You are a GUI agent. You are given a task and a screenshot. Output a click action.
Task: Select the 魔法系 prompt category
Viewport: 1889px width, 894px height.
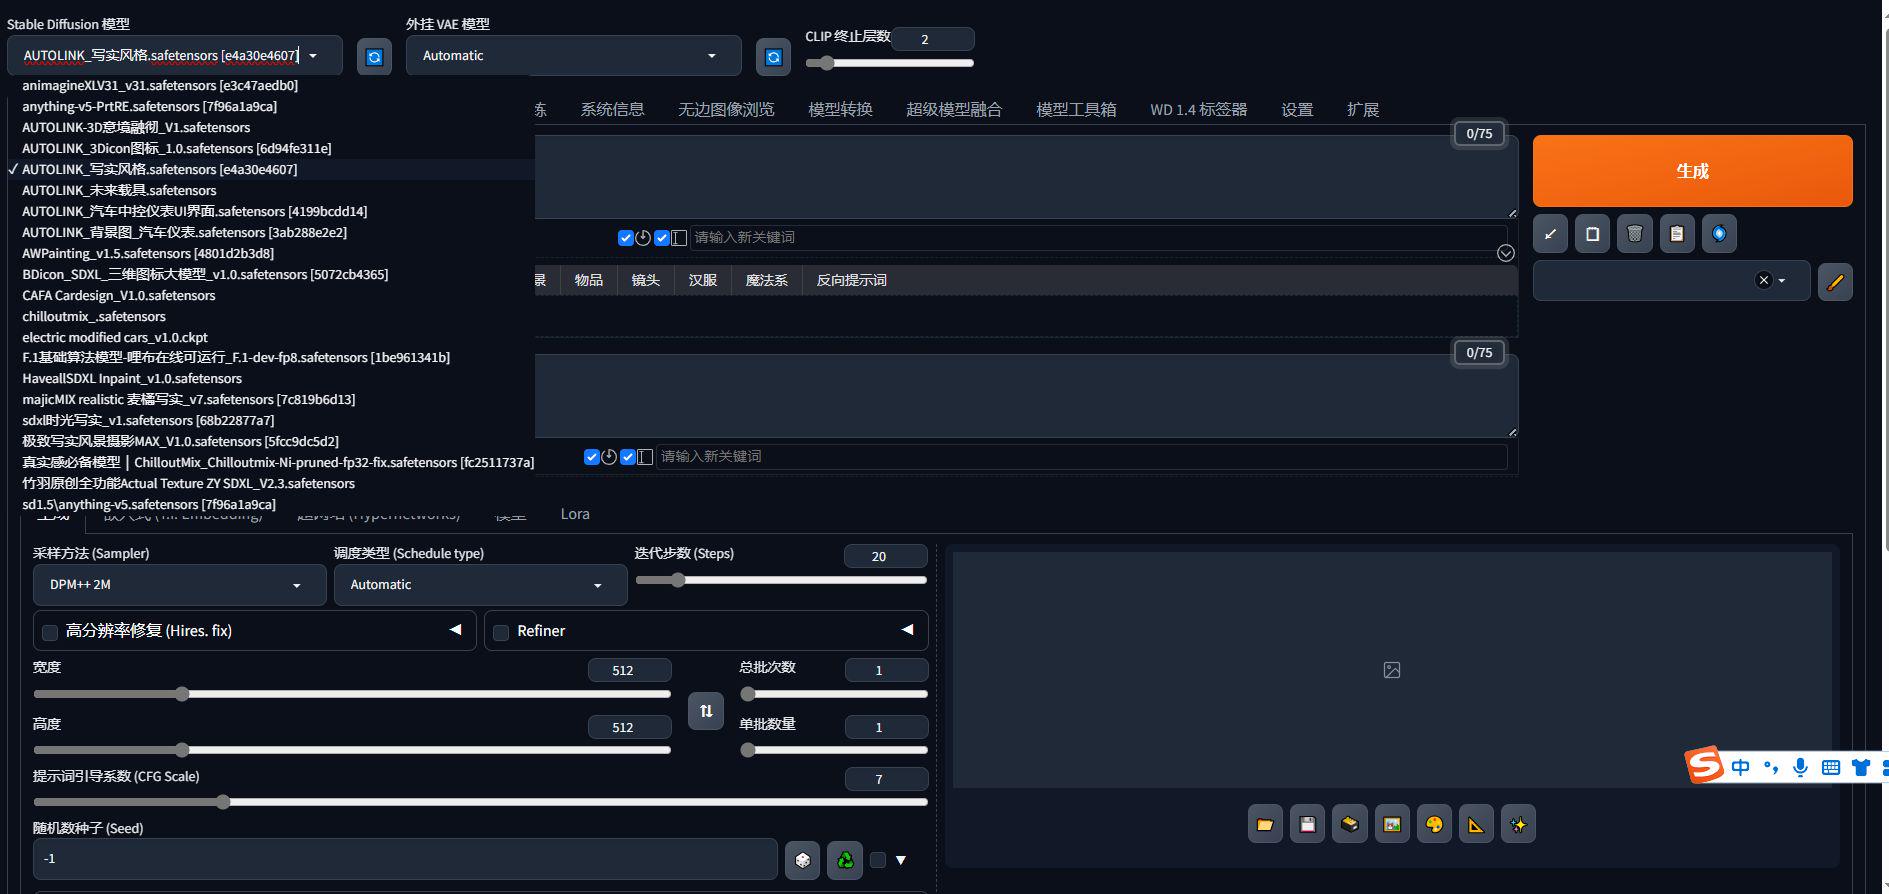click(766, 280)
